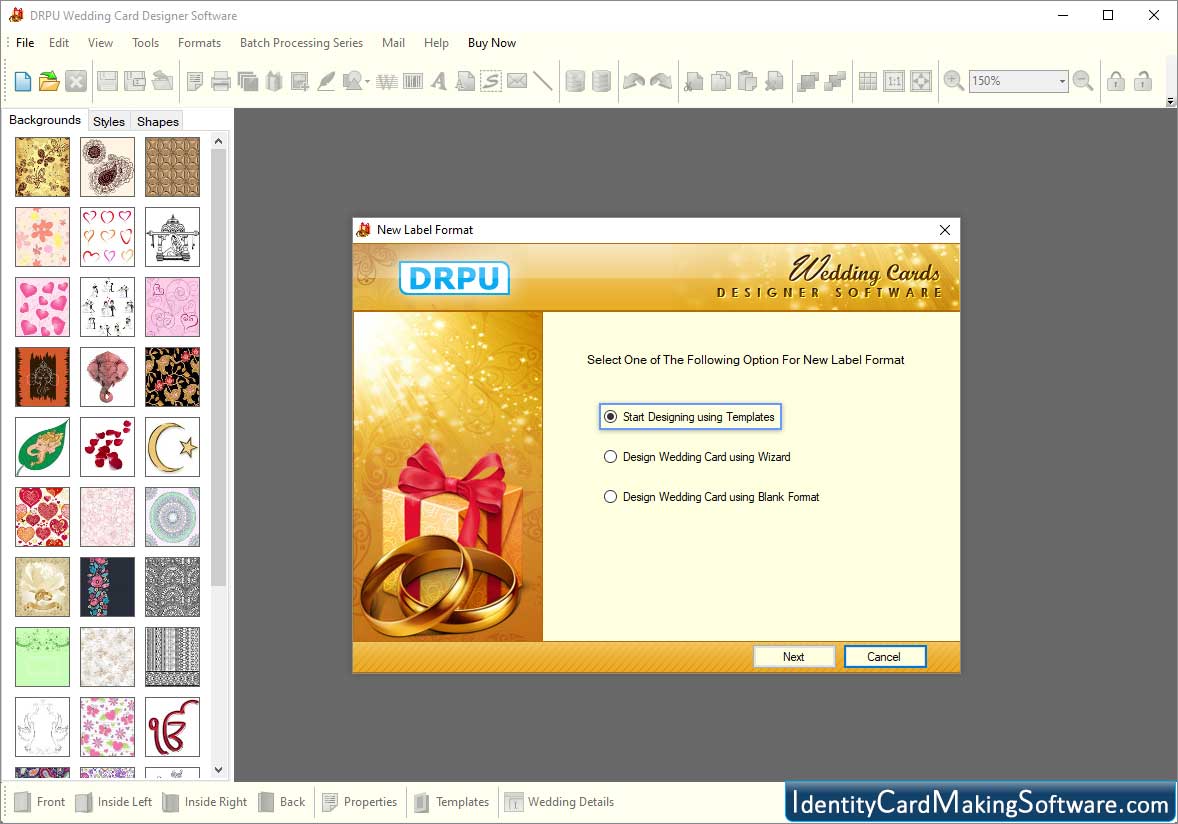This screenshot has width=1178, height=824.
Task: Open the View menu
Action: 100,43
